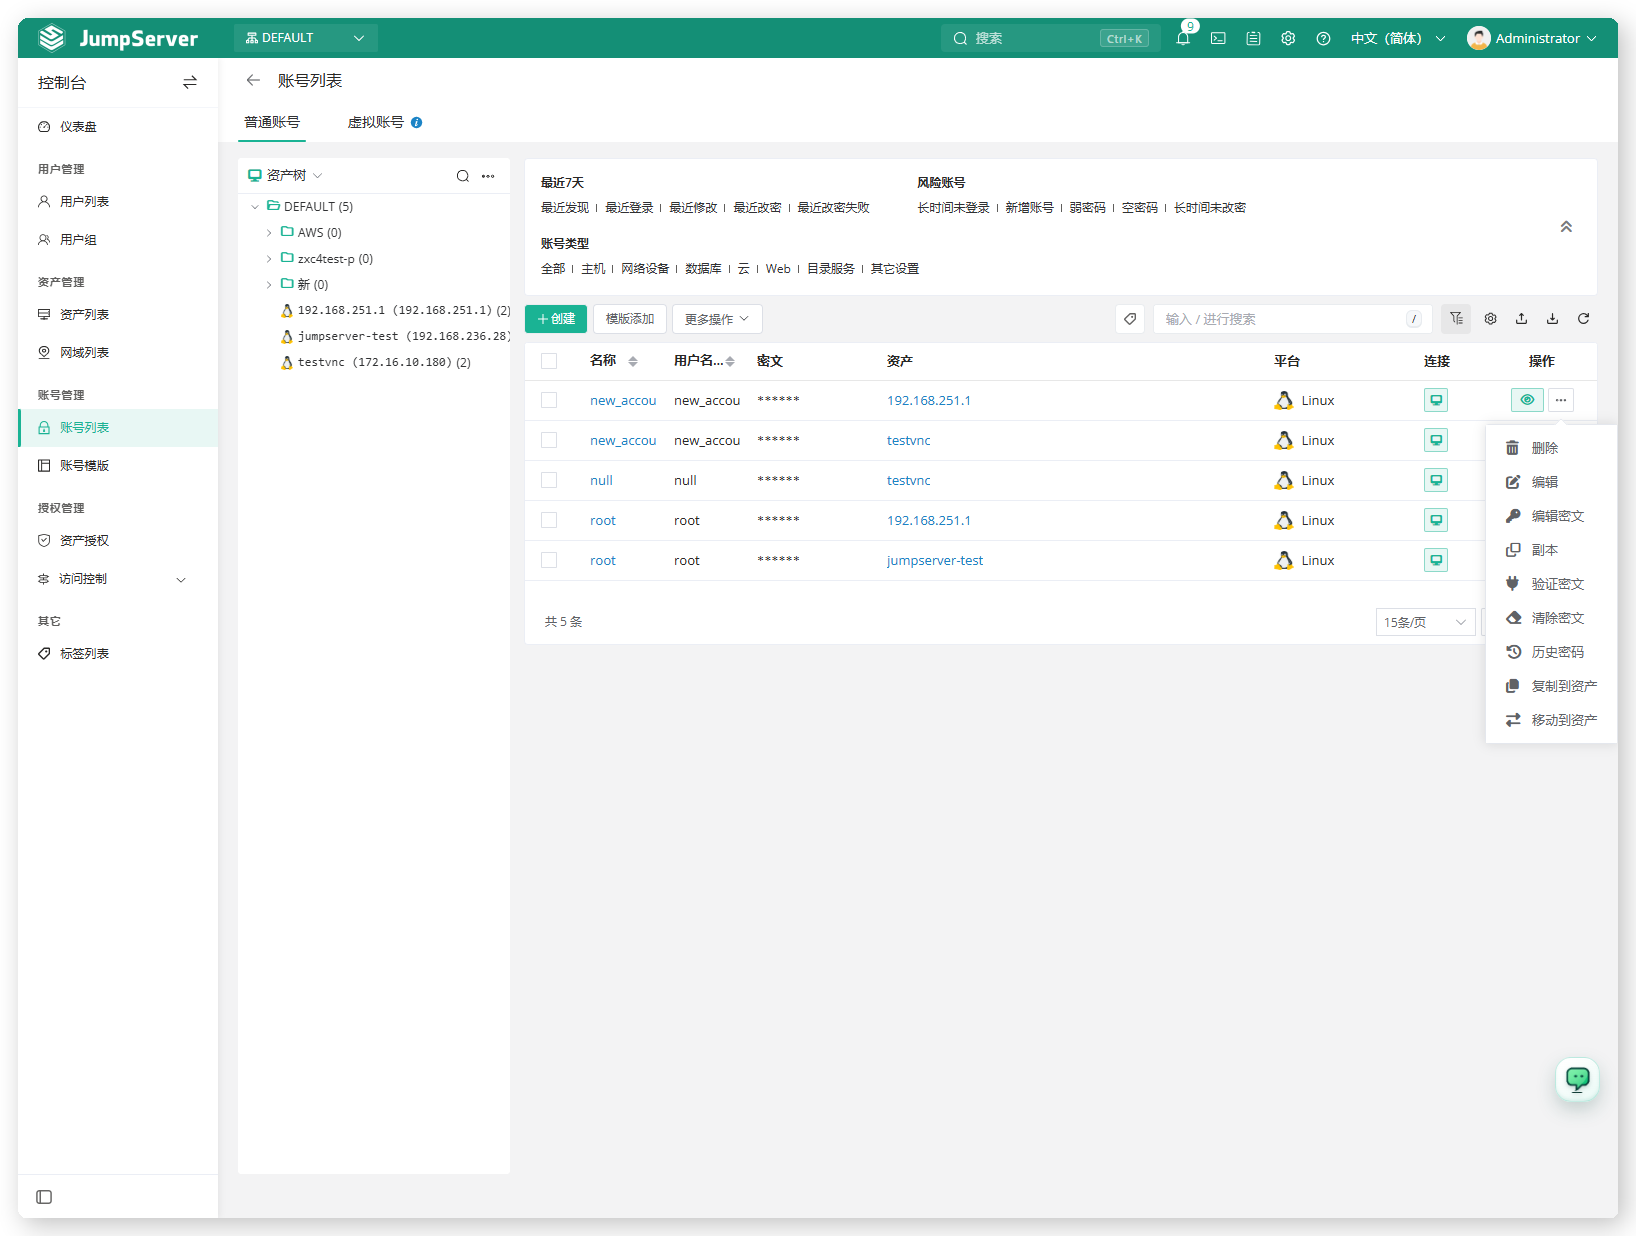The height and width of the screenshot is (1236, 1636).
Task: Check the box for root on 192.168.251.1
Action: pos(549,520)
